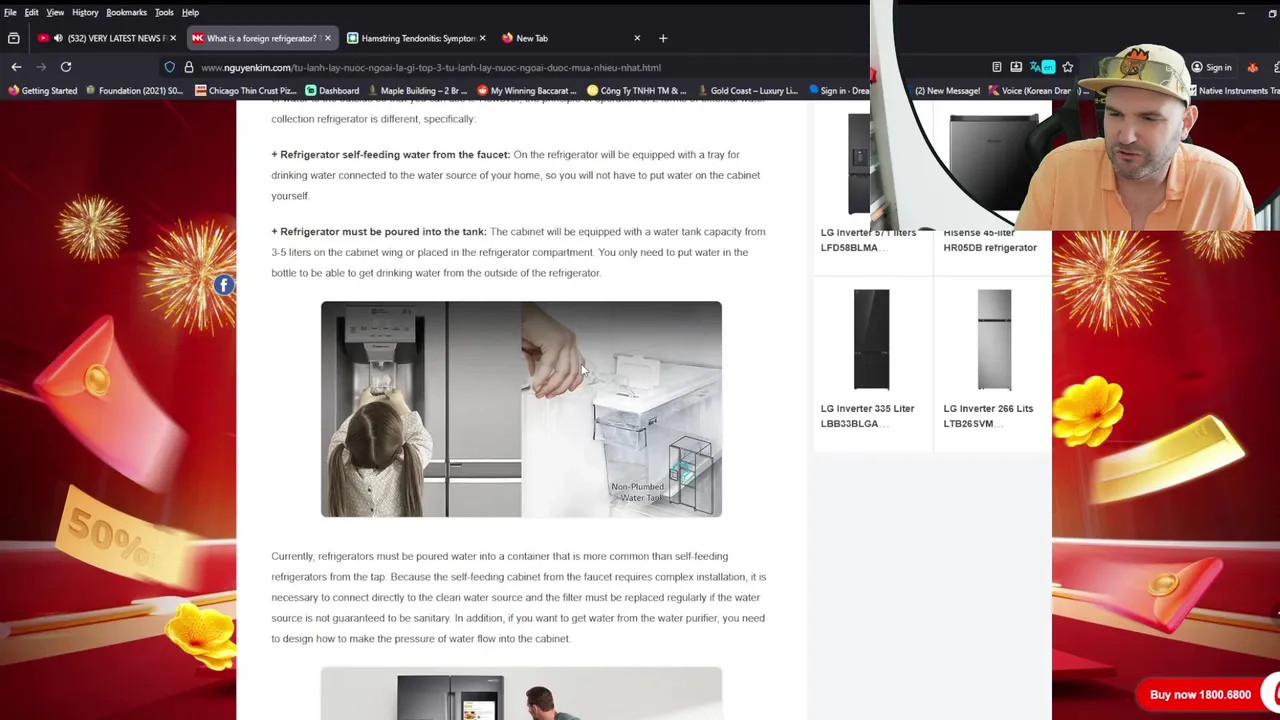Open the fox extension icon

click(1252, 67)
